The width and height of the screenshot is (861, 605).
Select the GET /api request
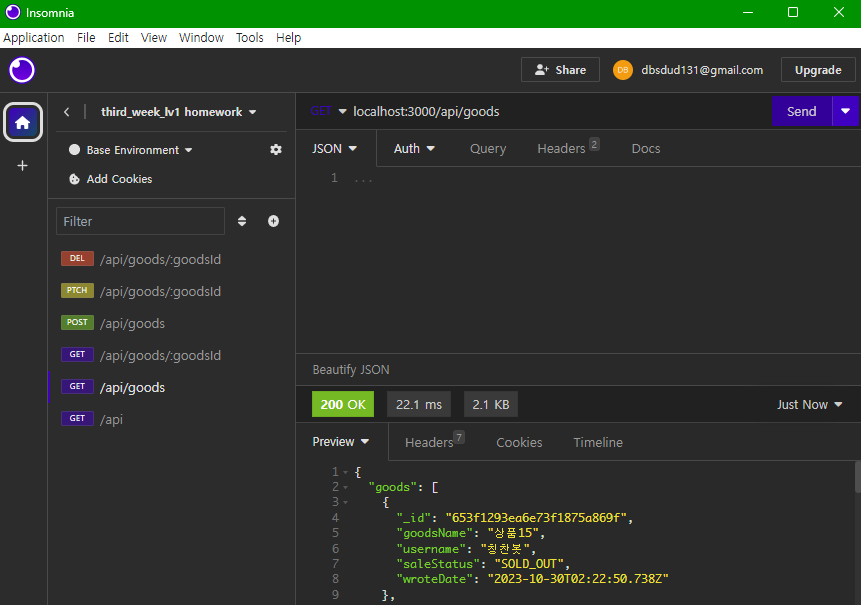tap(172, 419)
